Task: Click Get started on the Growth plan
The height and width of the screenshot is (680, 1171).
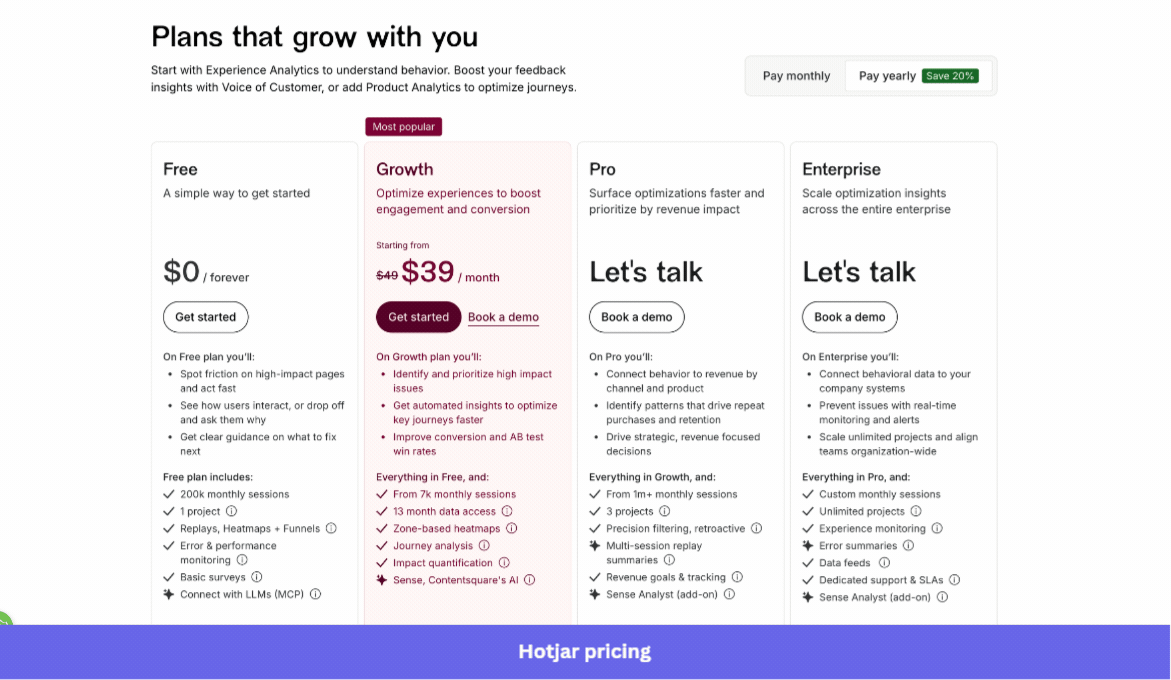Action: 418,317
